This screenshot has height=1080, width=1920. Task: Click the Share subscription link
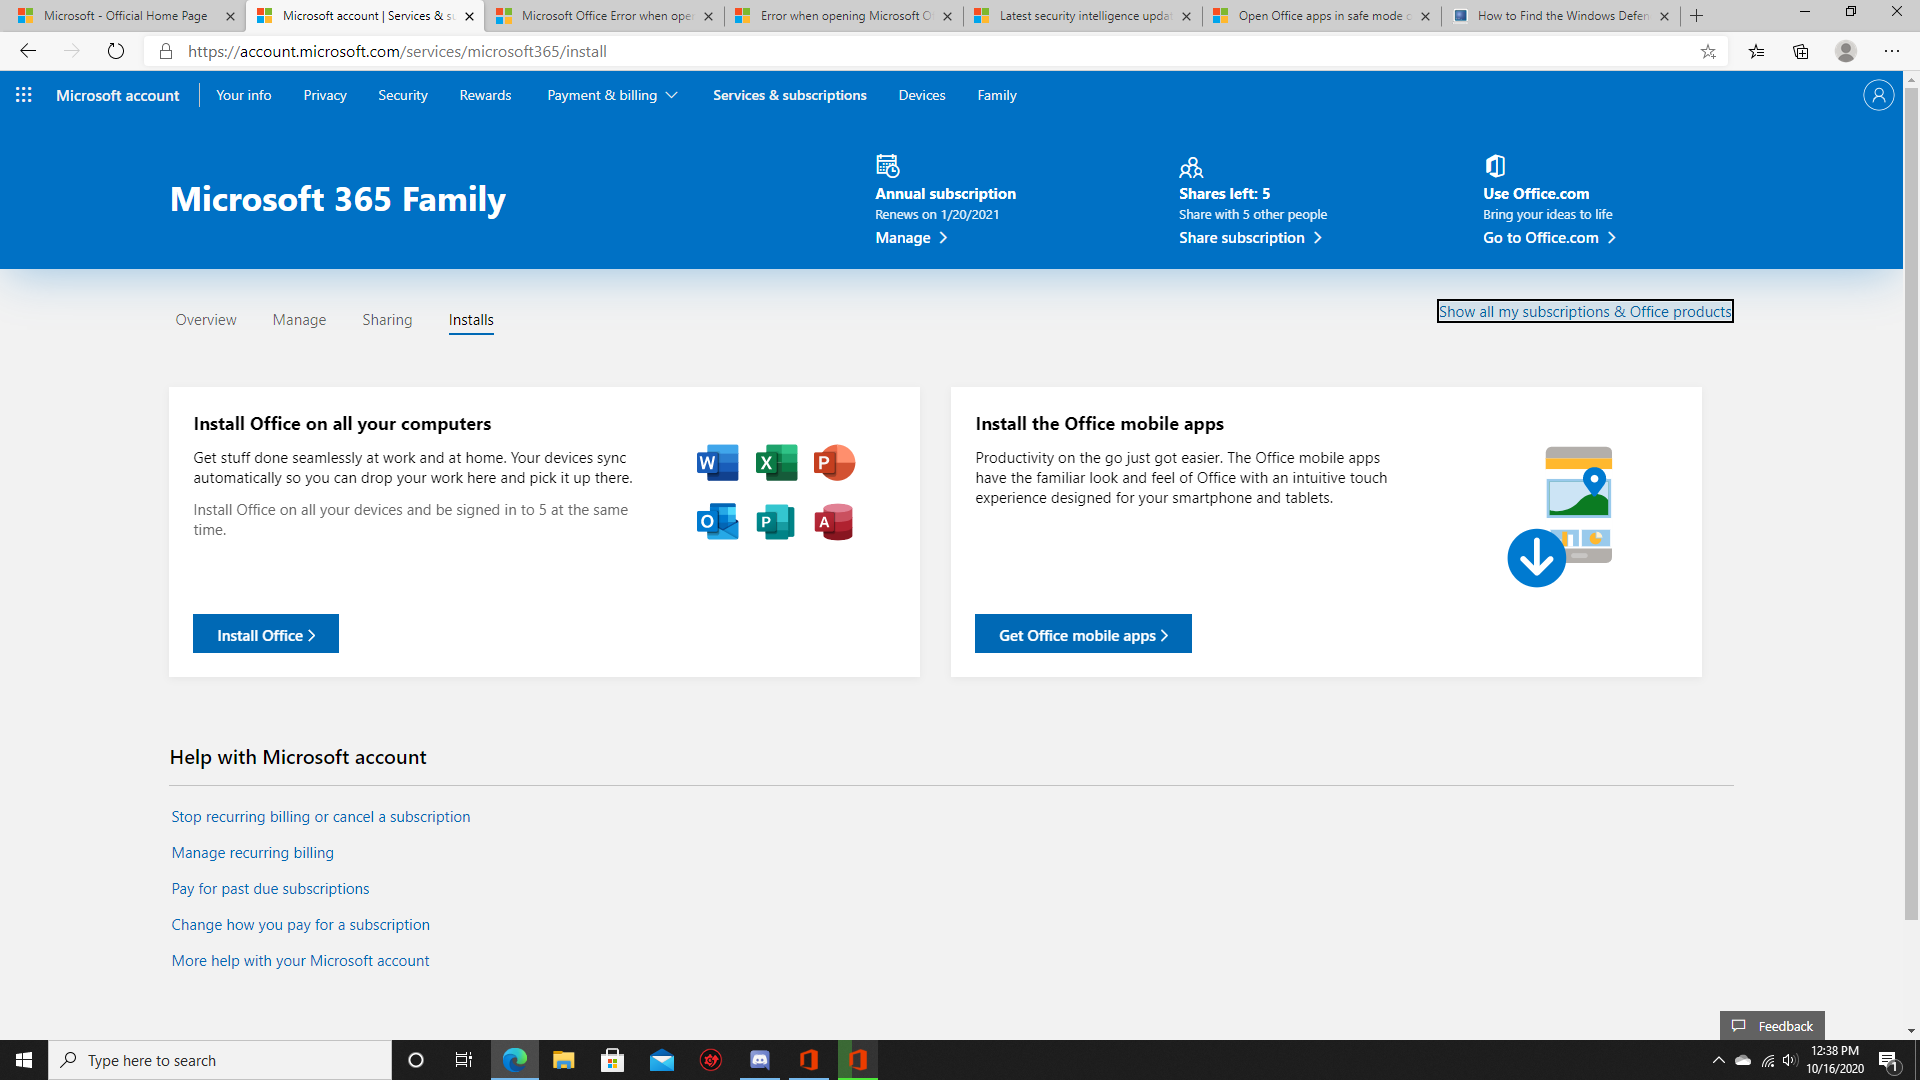pos(1250,238)
